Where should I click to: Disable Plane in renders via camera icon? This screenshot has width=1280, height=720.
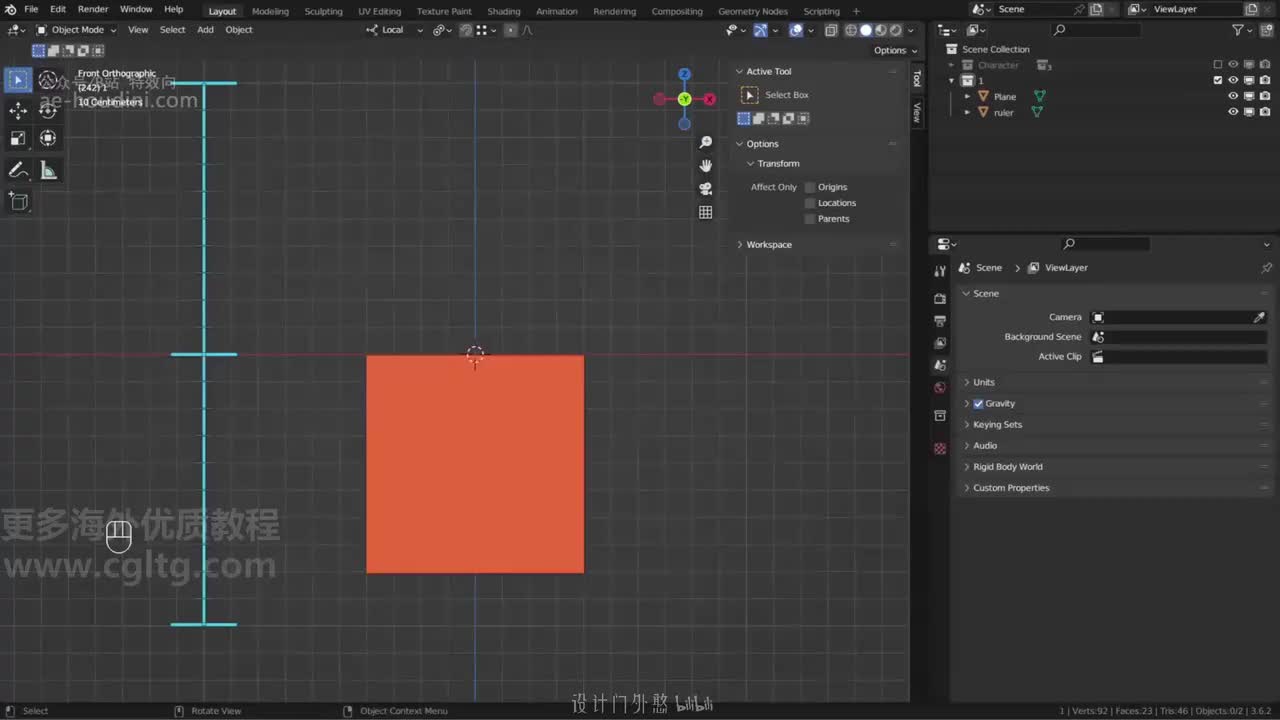1264,97
